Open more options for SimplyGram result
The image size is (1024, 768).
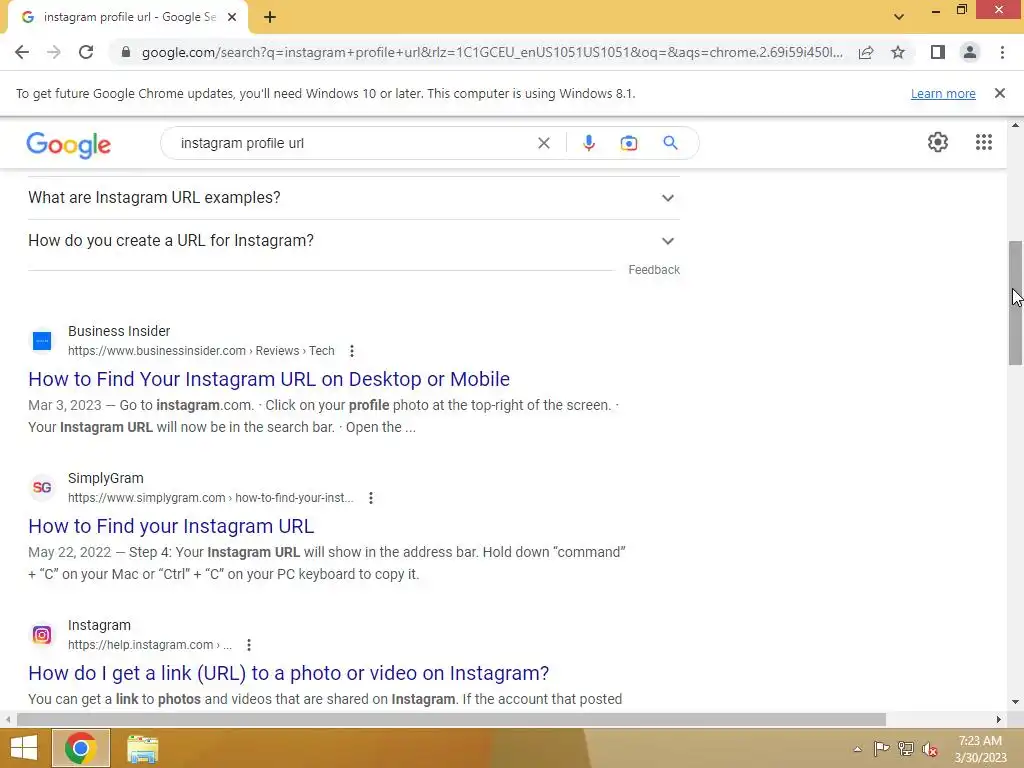370,498
